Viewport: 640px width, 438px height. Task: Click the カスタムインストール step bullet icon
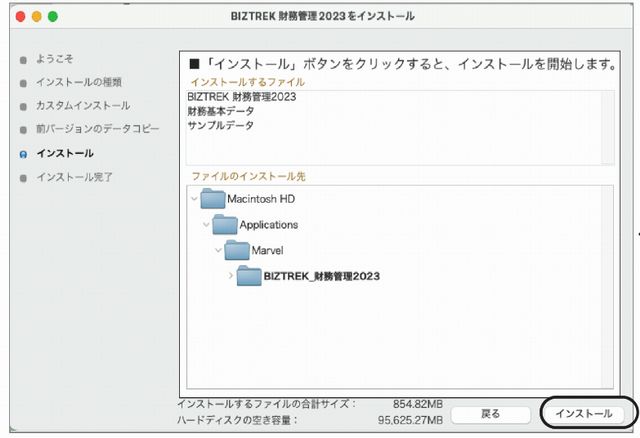(23, 107)
